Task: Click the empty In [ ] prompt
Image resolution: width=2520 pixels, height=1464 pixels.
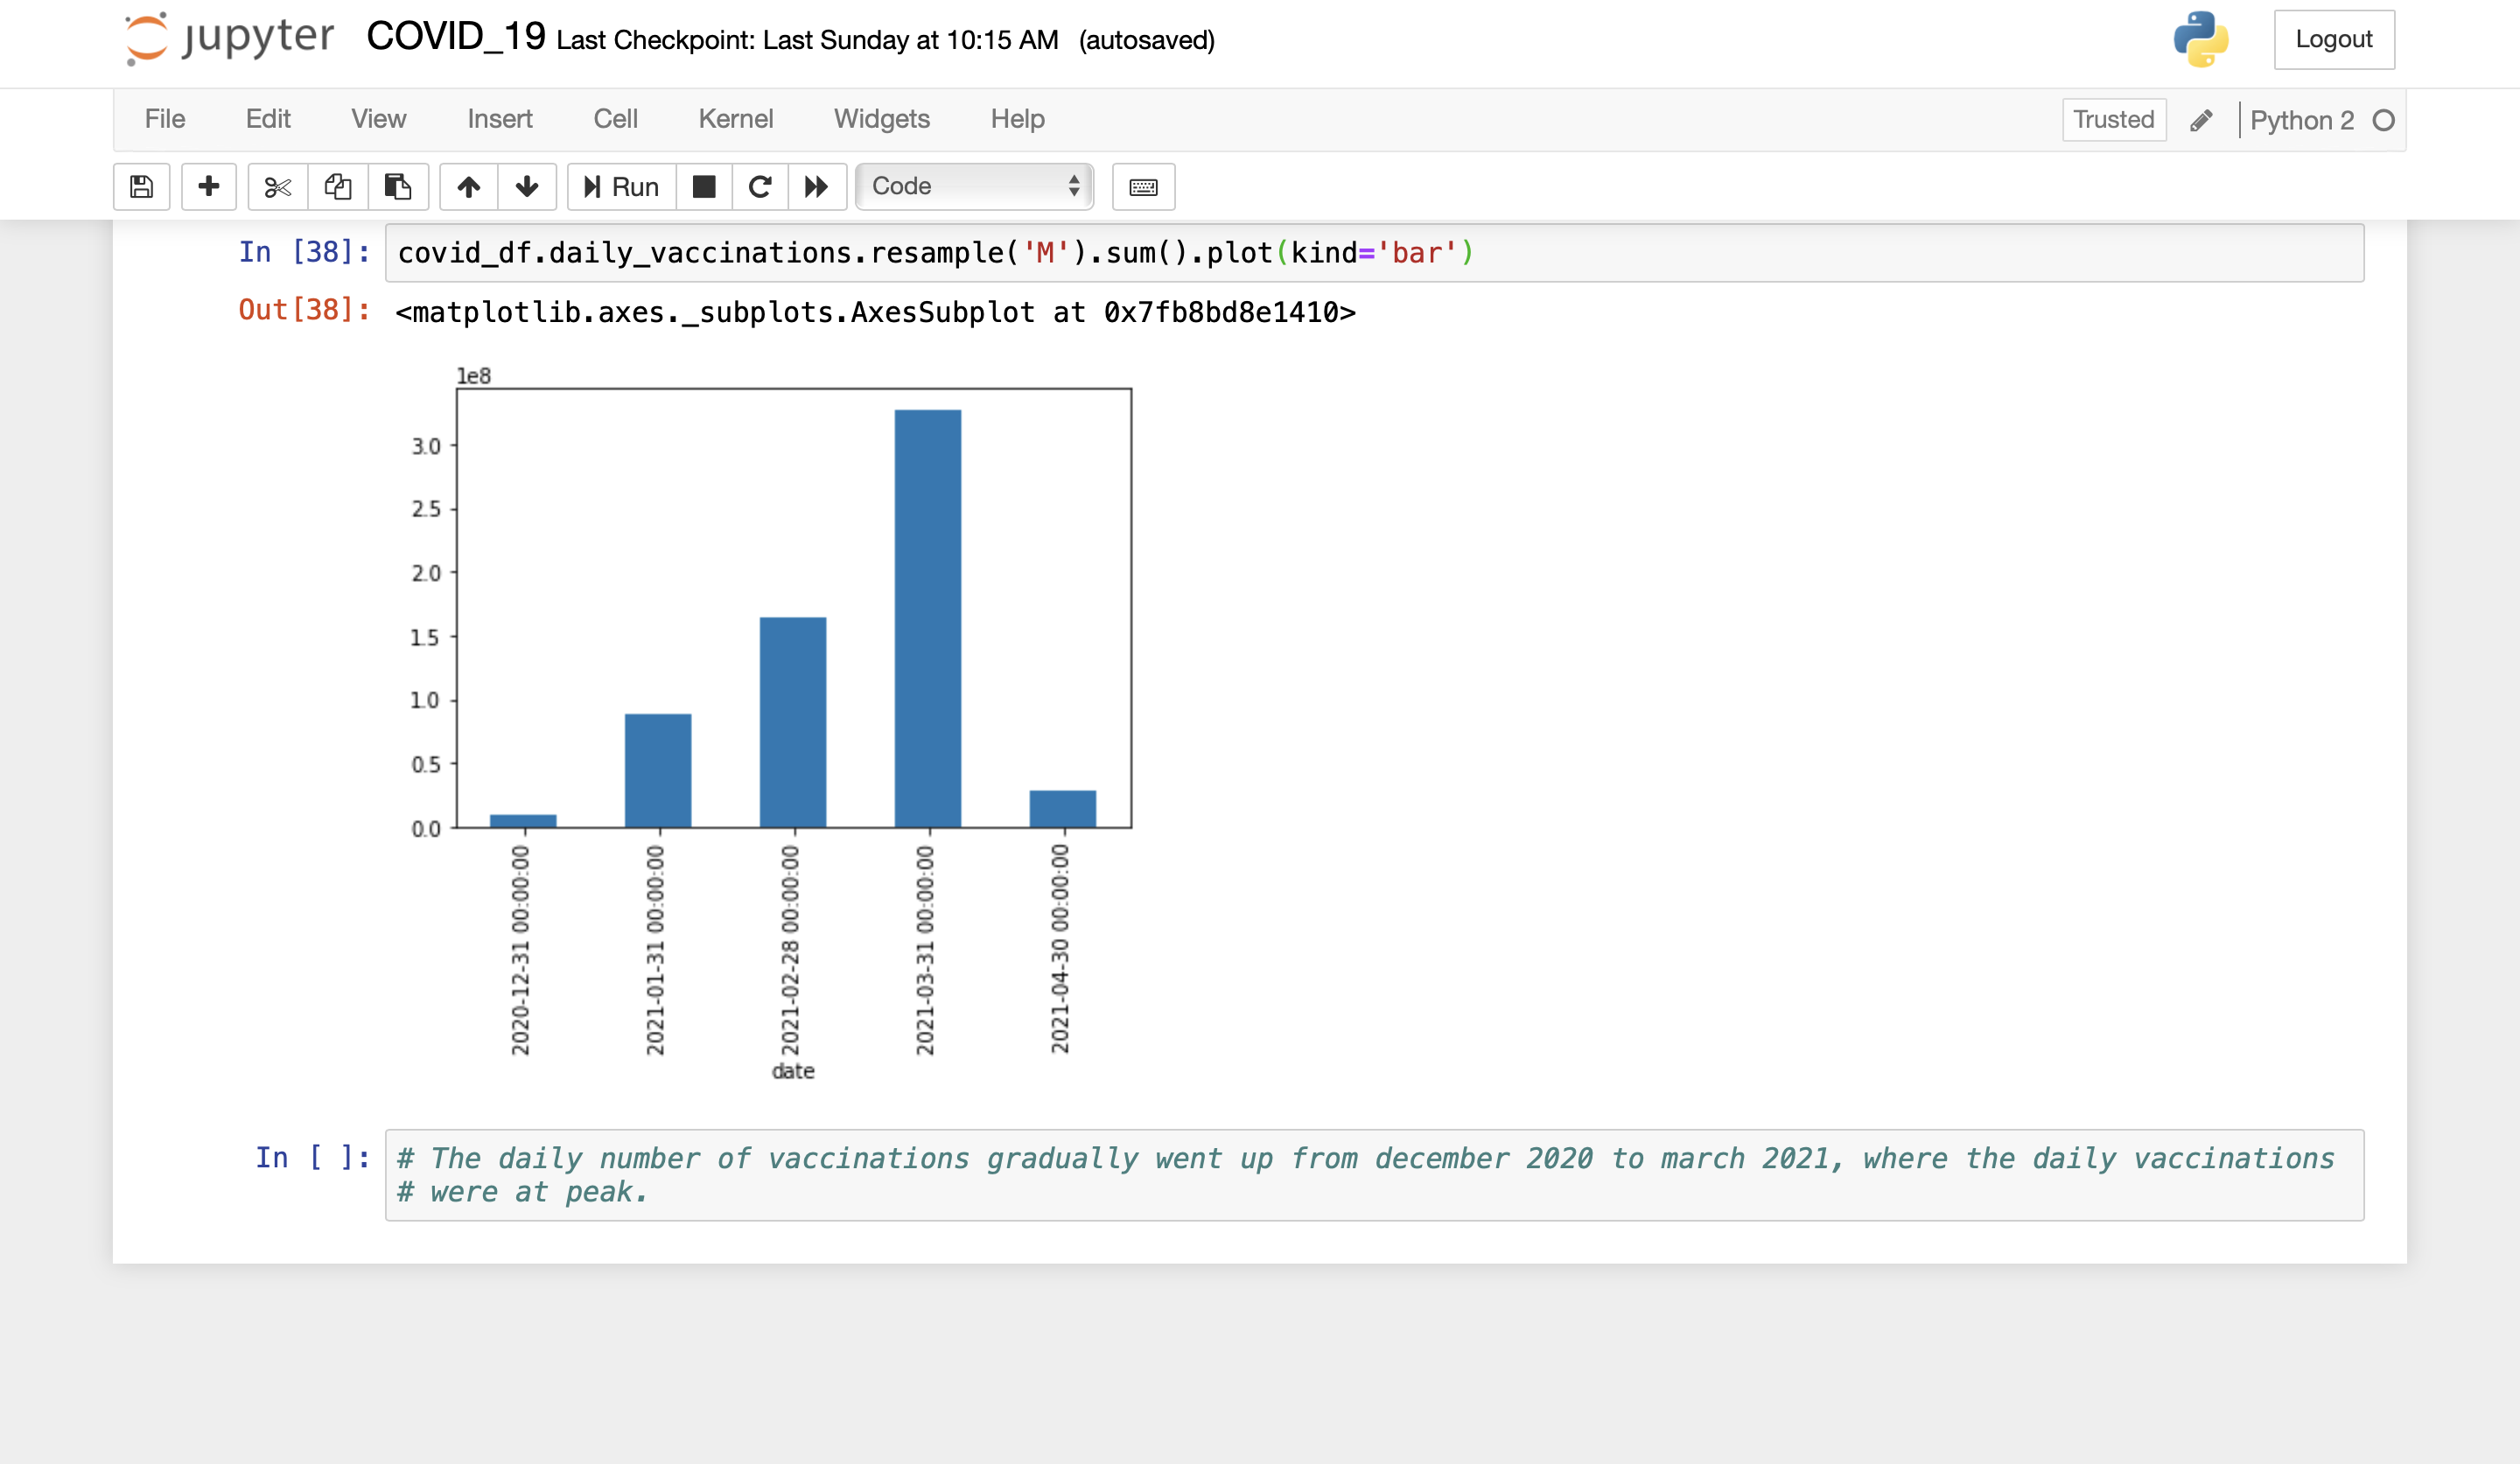Action: pyautogui.click(x=312, y=1158)
